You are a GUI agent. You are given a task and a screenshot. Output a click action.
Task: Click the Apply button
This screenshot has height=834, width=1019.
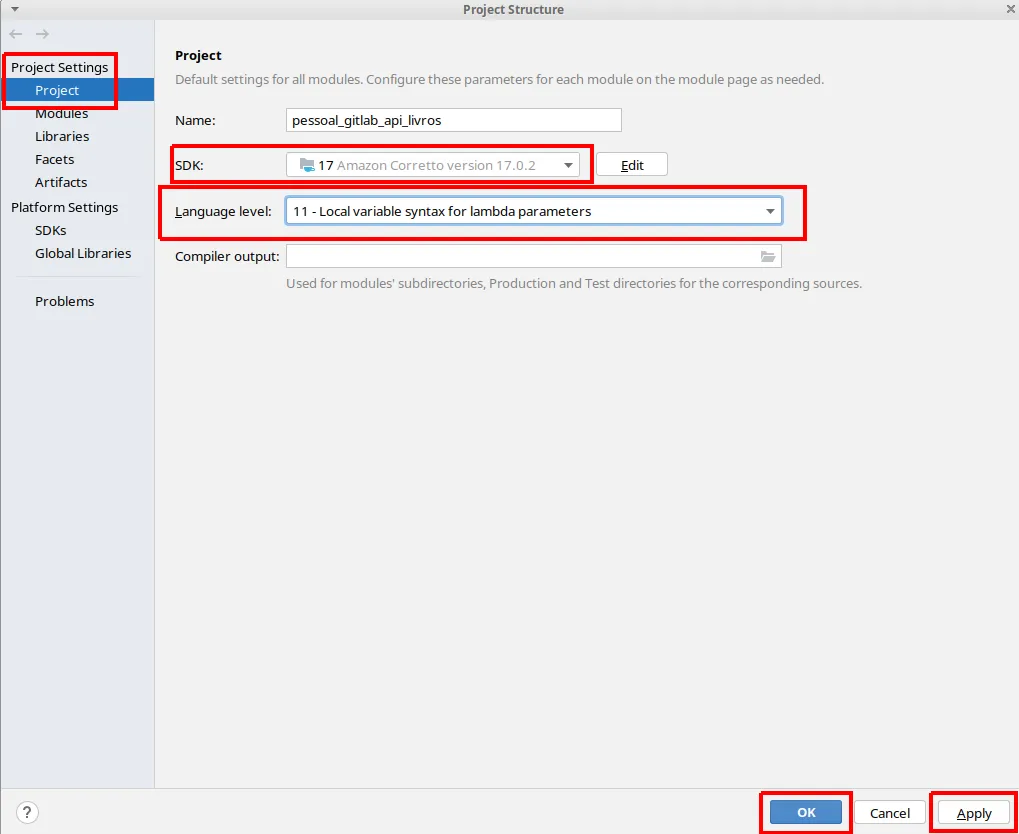pyautogui.click(x=974, y=813)
